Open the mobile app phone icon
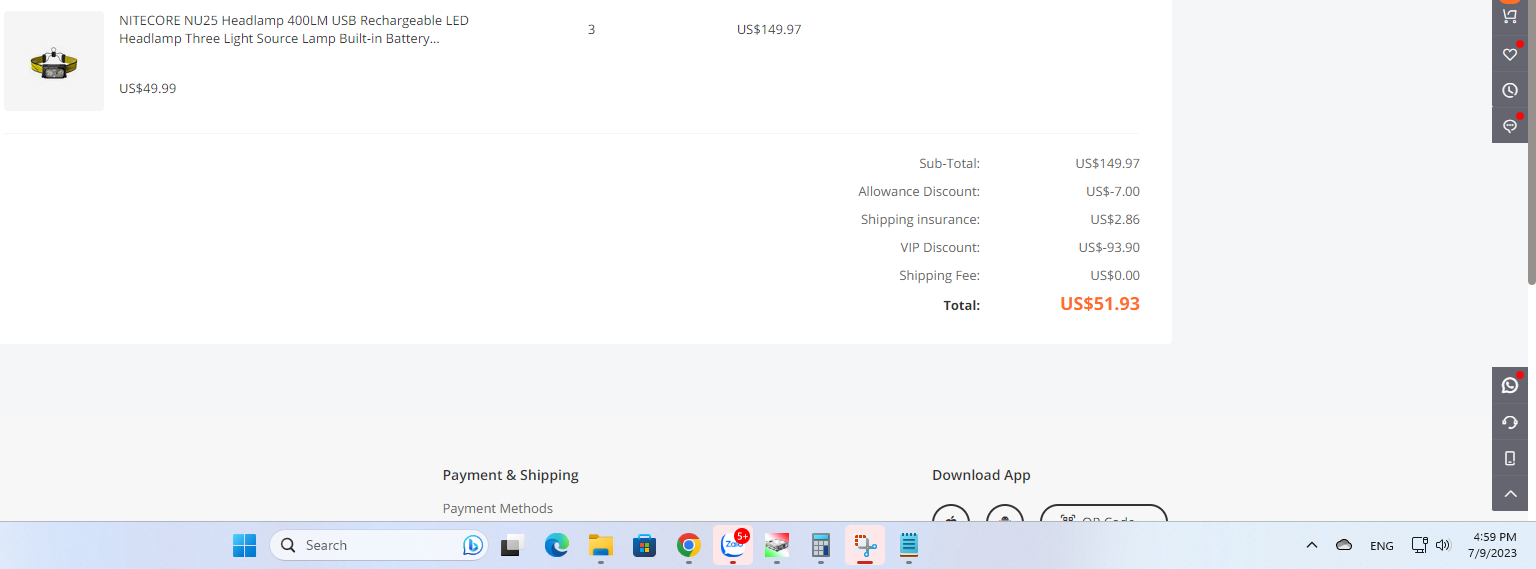 [1510, 458]
